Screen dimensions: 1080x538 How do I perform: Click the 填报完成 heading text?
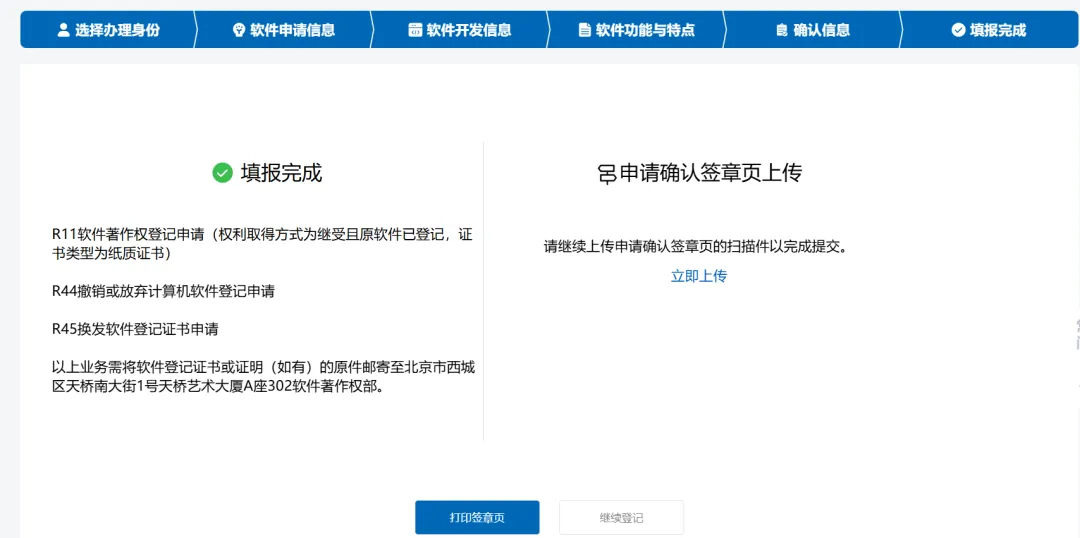[281, 173]
